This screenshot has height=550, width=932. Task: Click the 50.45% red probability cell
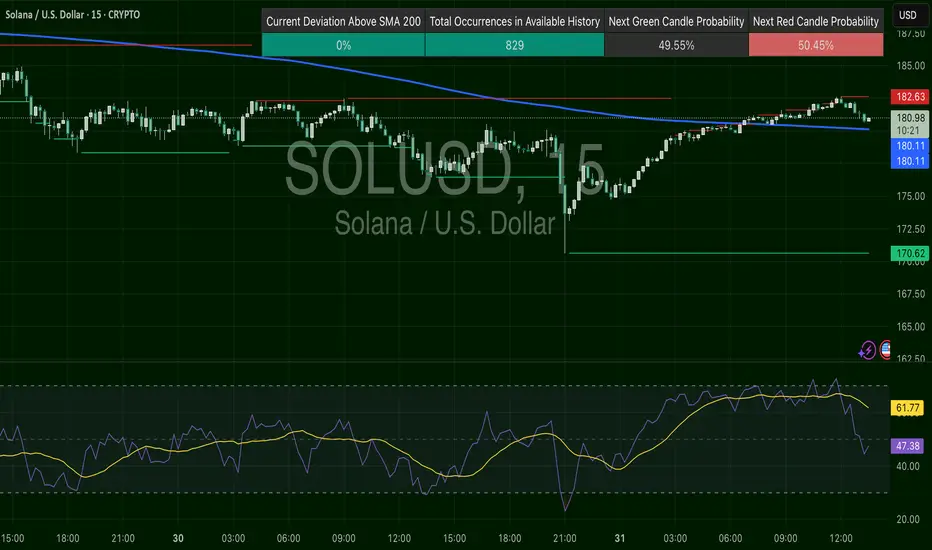816,45
